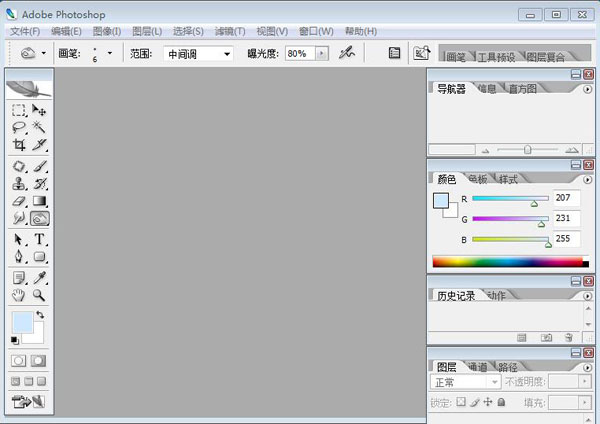600x424 pixels.
Task: Switch to Quick Mask mode
Action: point(39,360)
